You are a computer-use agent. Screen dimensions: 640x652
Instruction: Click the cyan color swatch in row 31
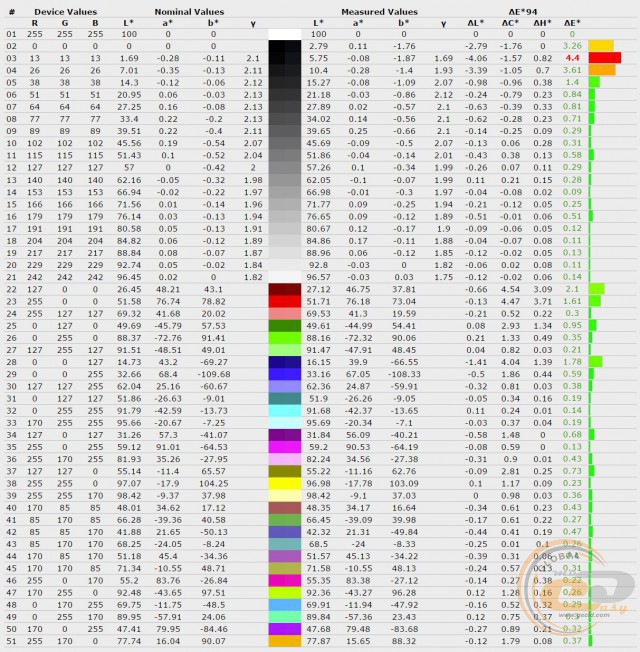click(x=285, y=397)
